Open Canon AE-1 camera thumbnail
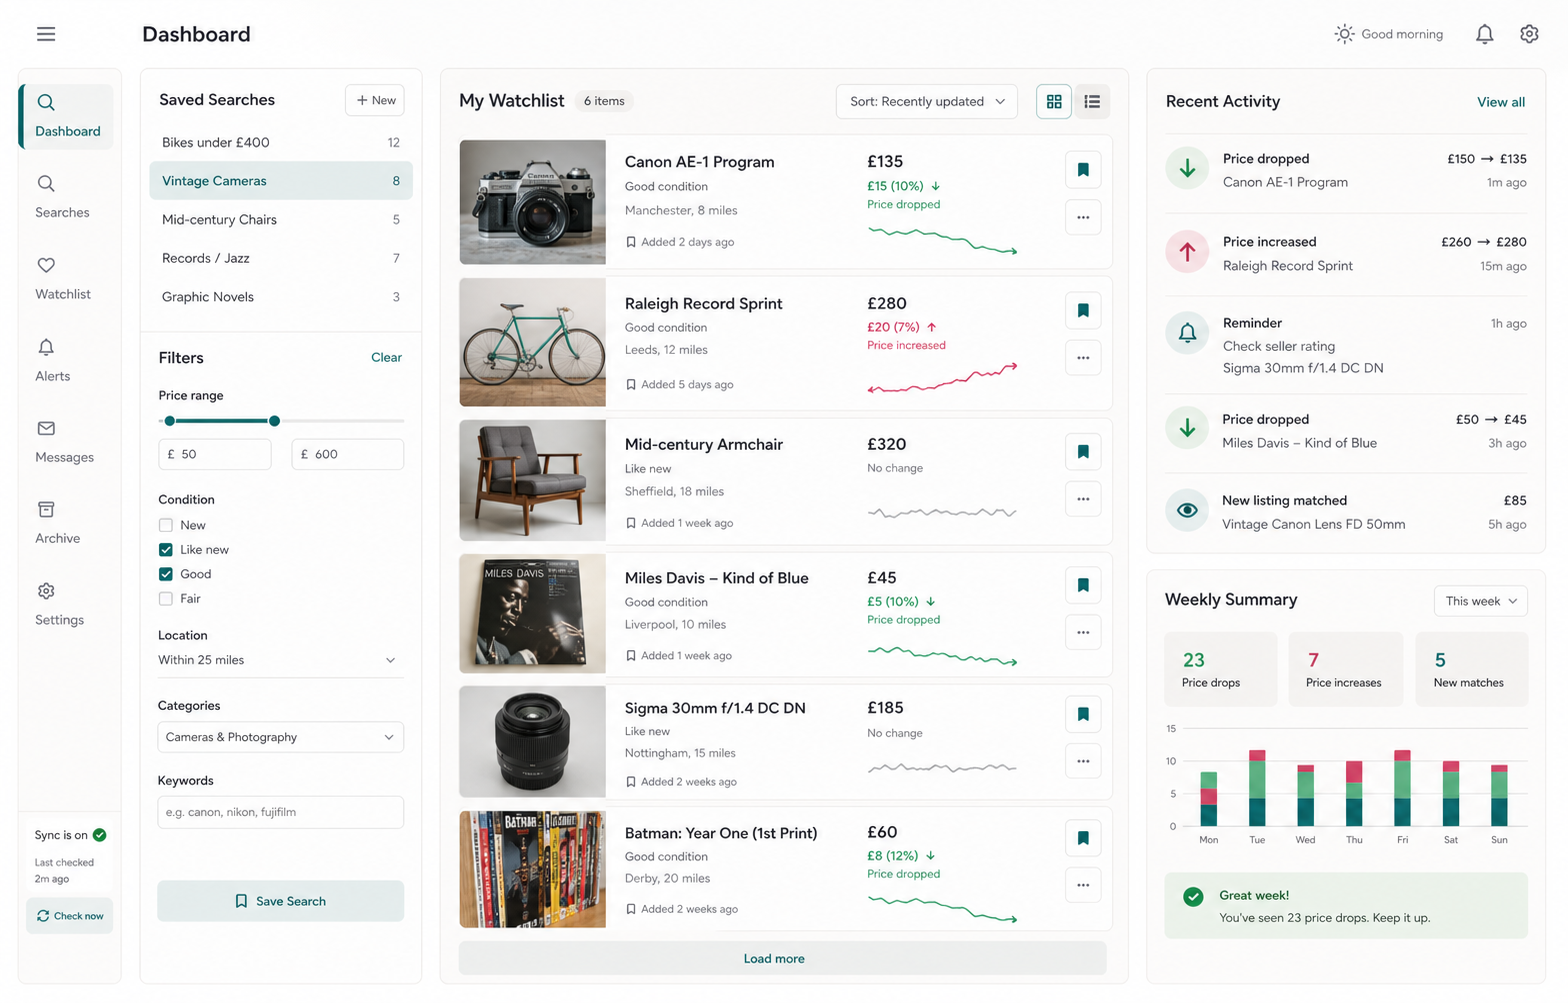 [x=533, y=202]
